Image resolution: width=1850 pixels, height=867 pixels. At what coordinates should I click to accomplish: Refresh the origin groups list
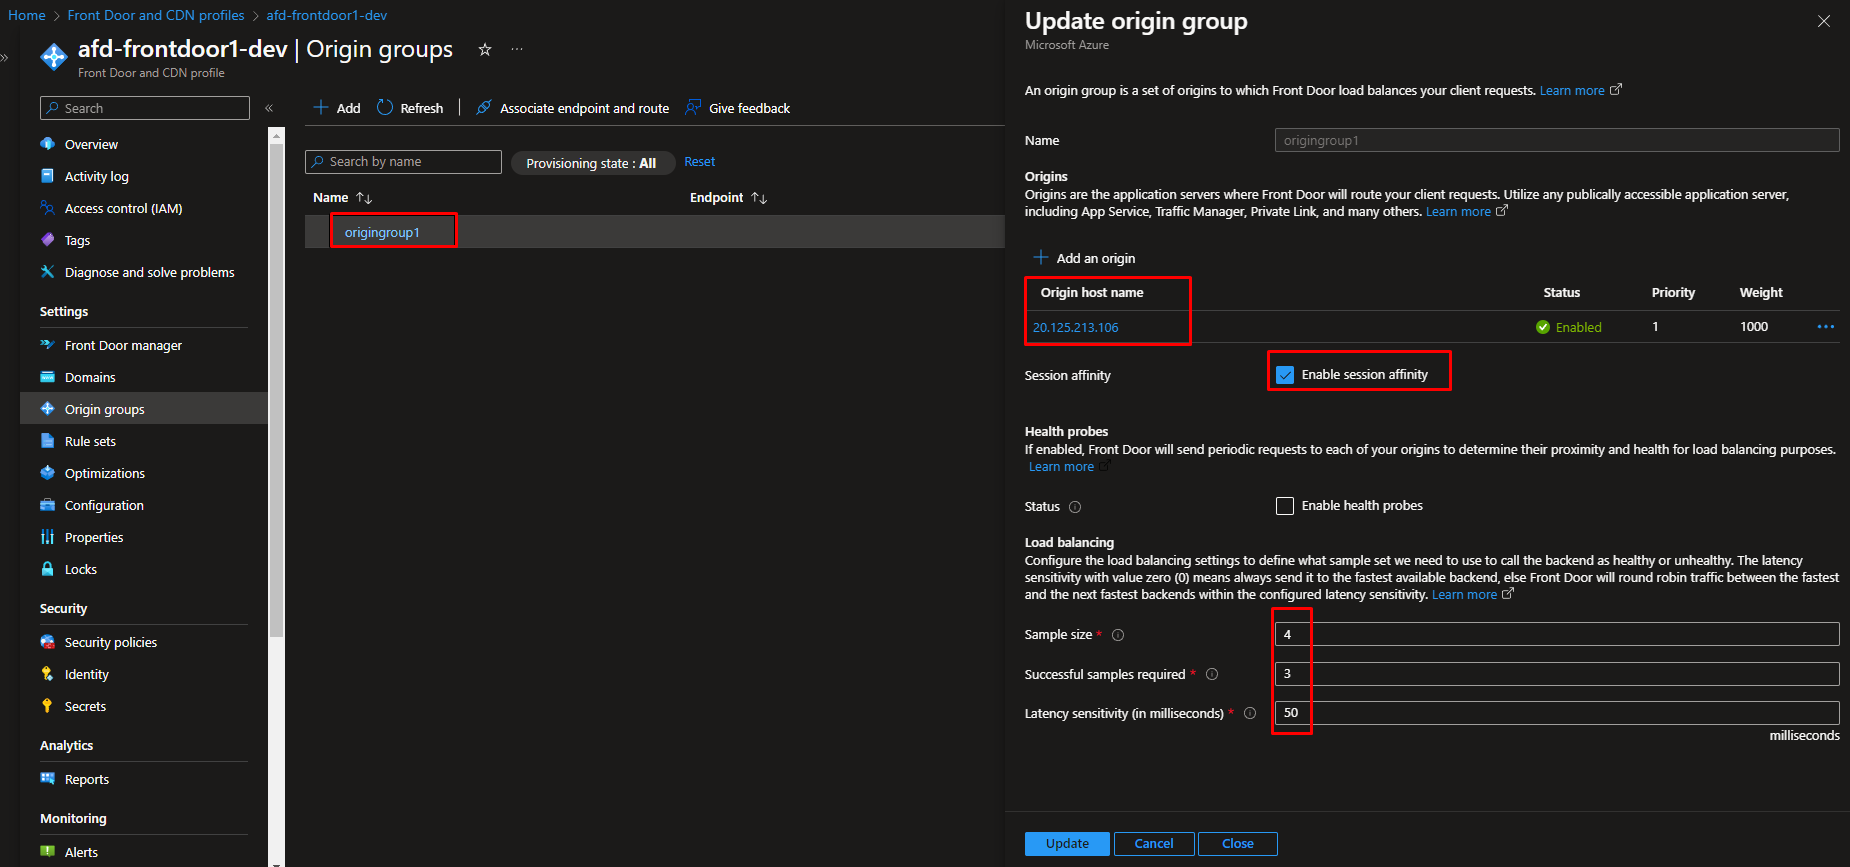tap(410, 108)
